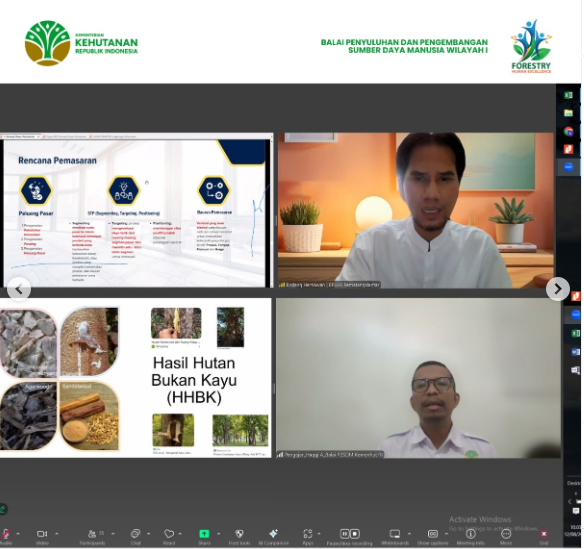Select video tile of man wearing glasses
584x549 pixels.
point(418,378)
